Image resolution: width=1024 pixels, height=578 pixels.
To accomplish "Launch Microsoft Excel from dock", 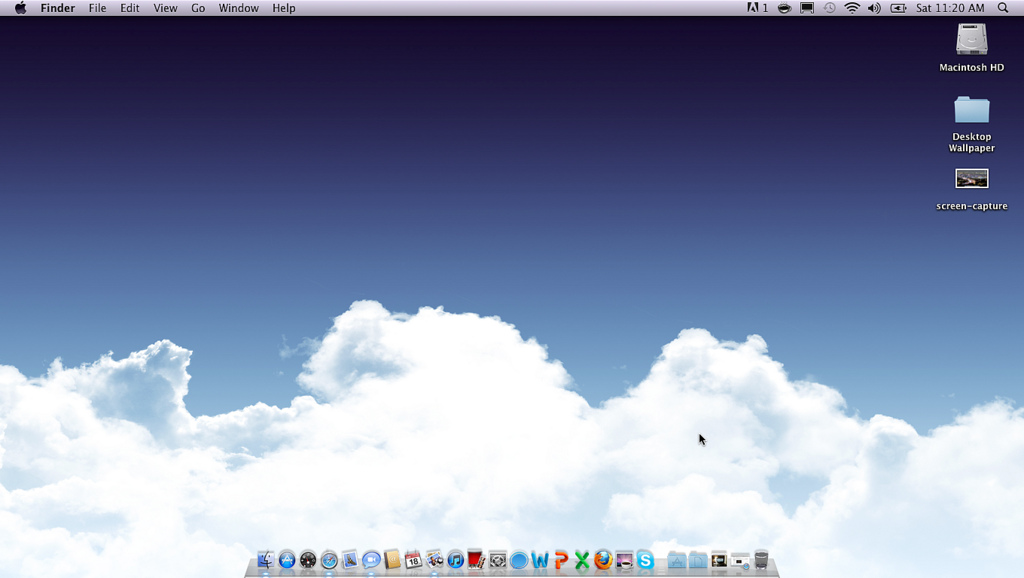I will pos(582,560).
